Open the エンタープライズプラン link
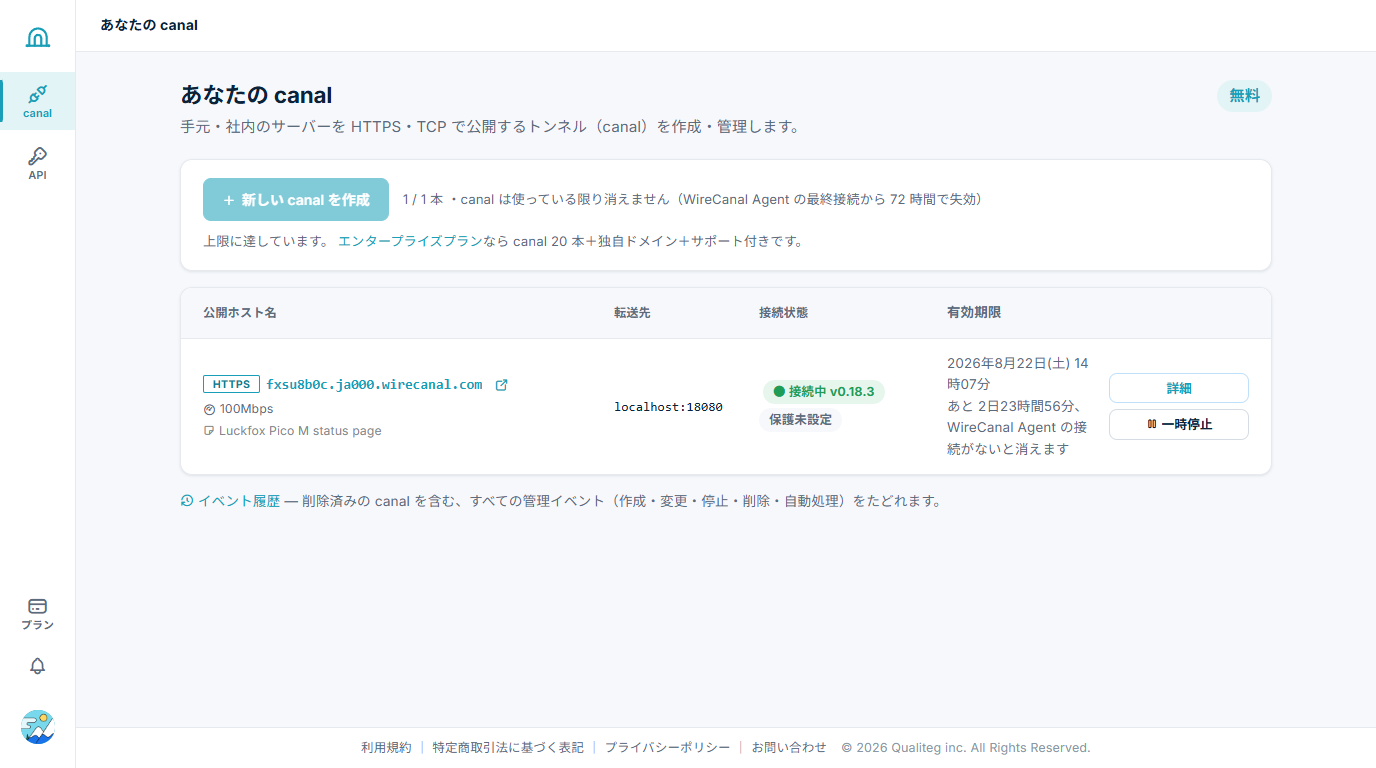 point(410,241)
